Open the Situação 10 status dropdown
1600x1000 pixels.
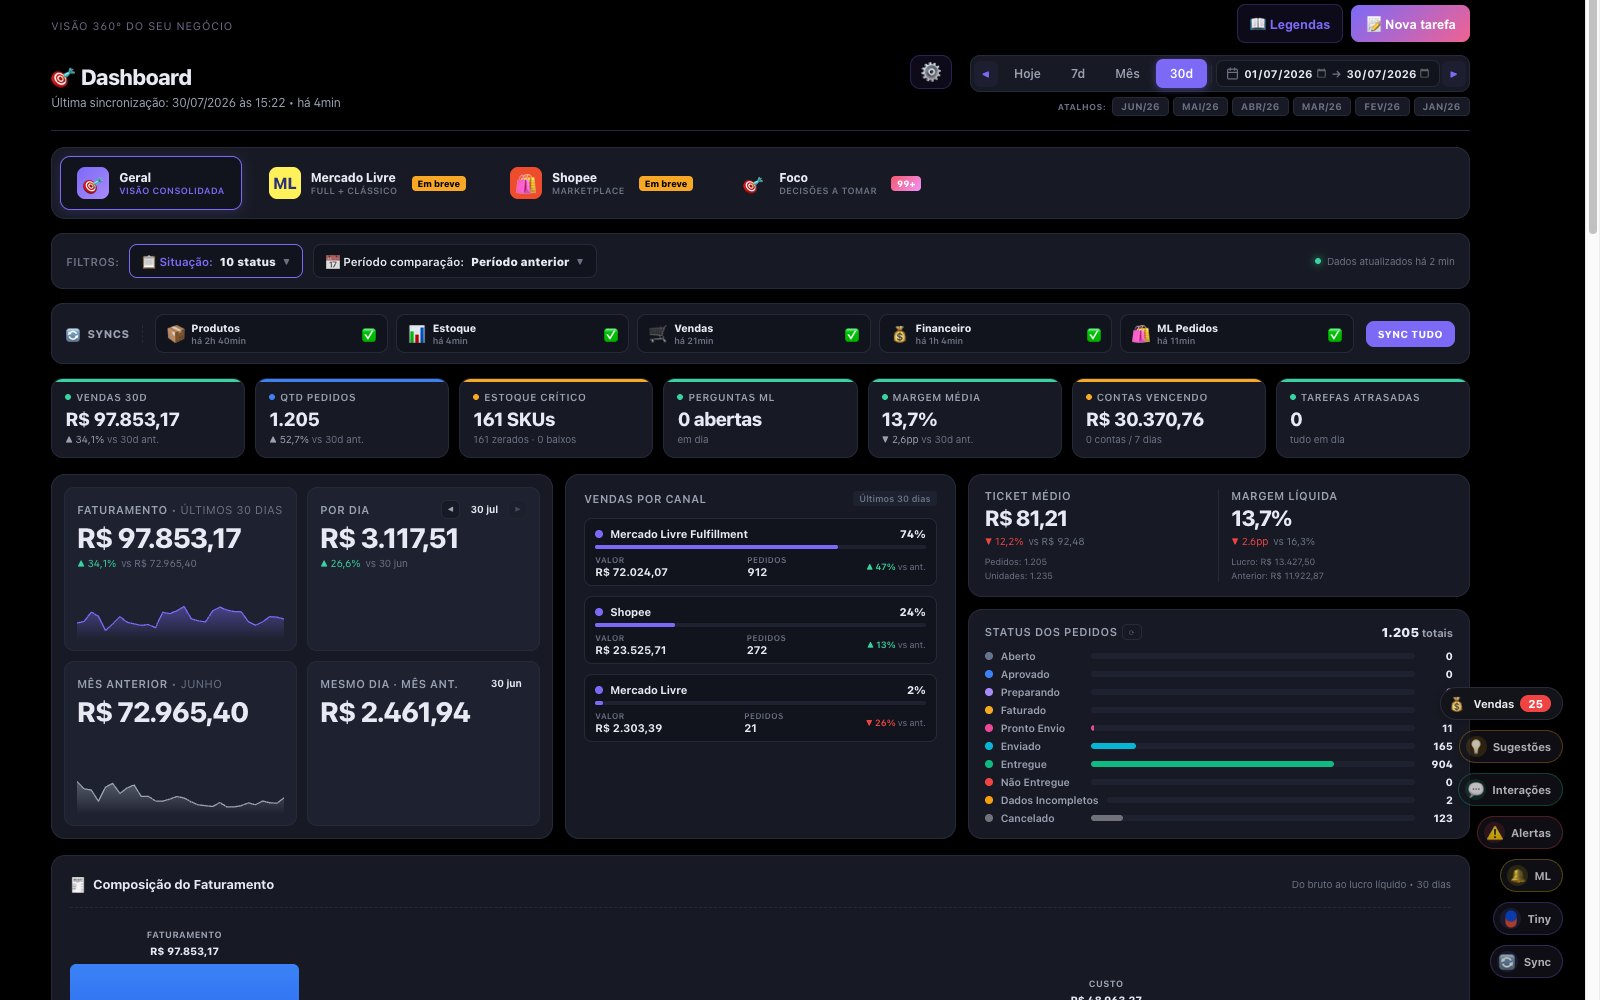tap(216, 261)
